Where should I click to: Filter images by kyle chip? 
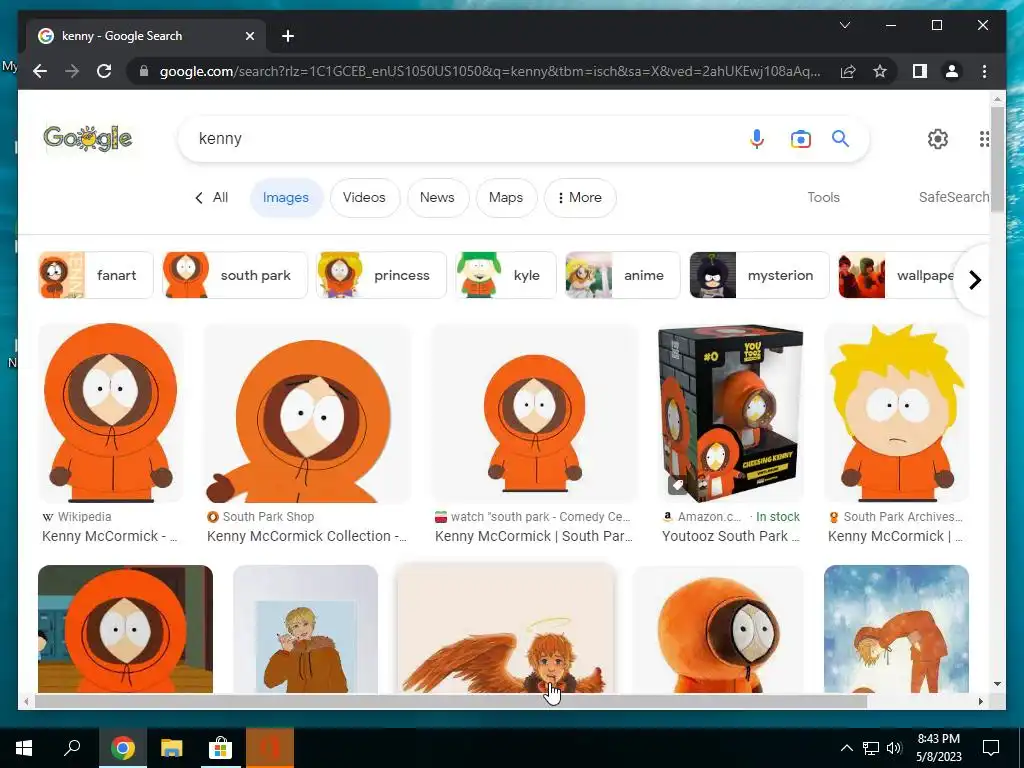pos(506,275)
